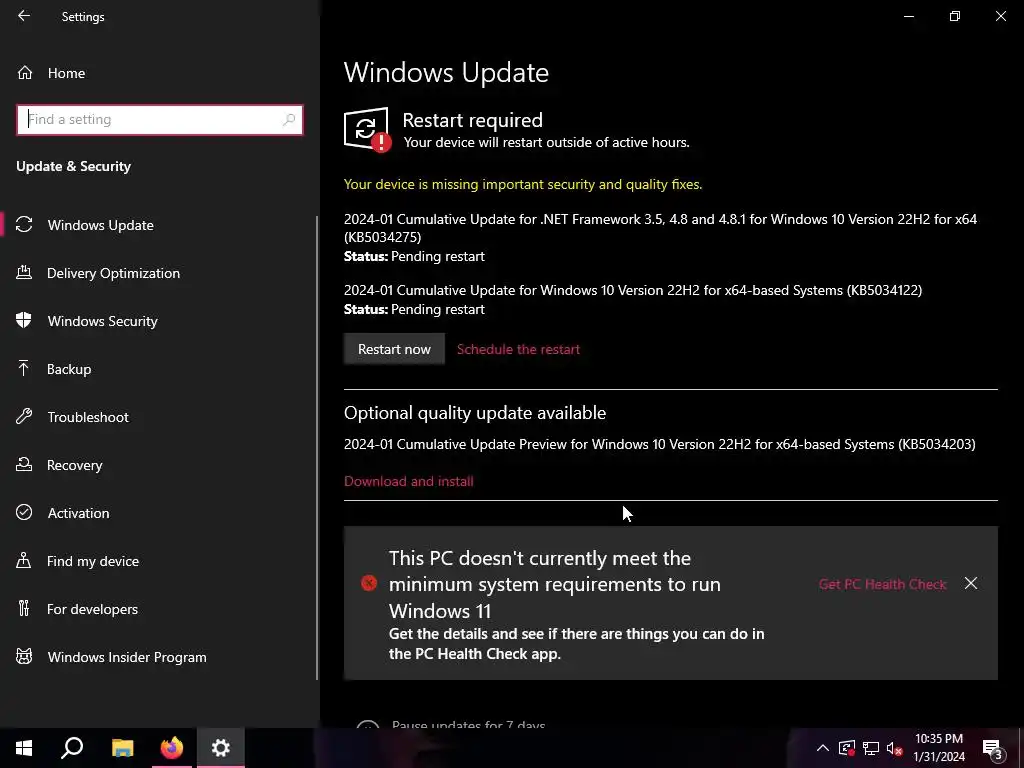The height and width of the screenshot is (768, 1024).
Task: Launch Firefox from the taskbar
Action: click(172, 748)
